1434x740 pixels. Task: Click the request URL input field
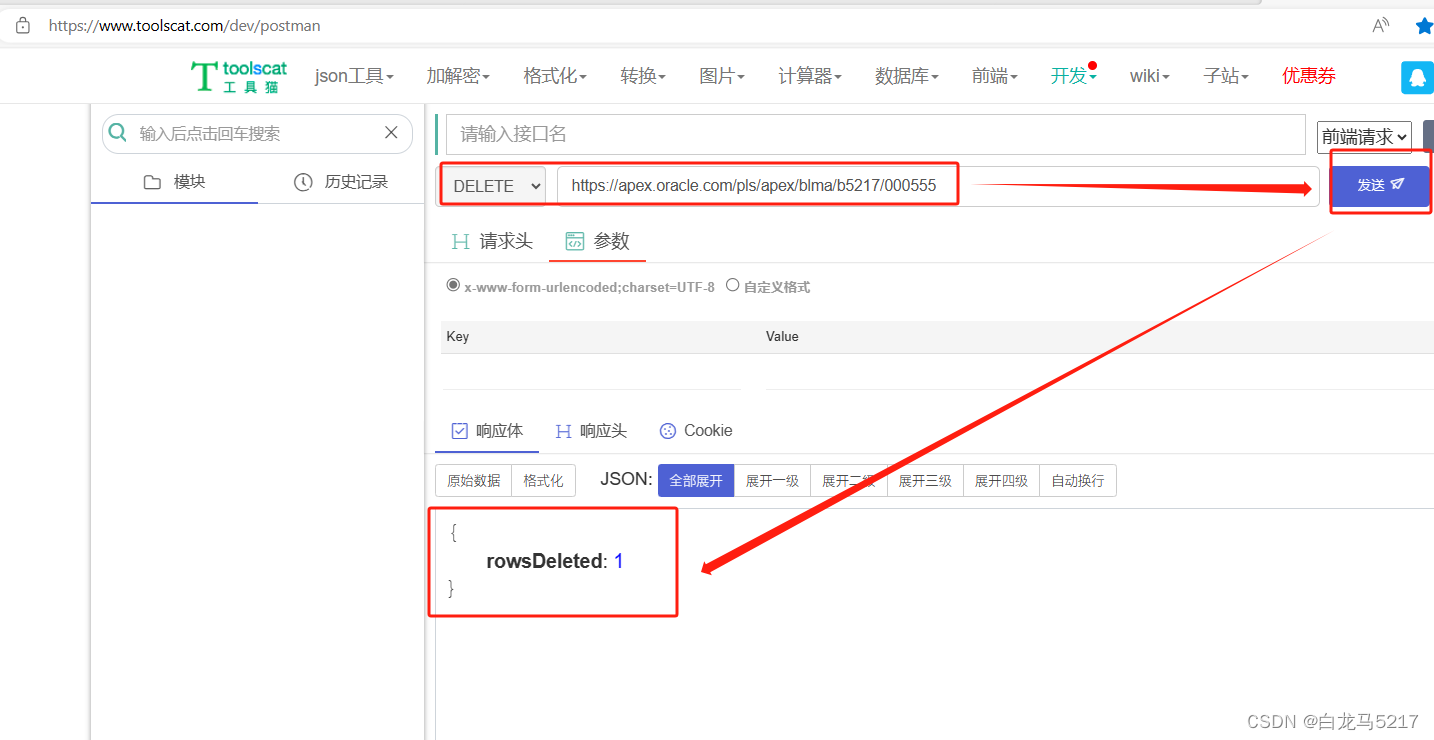pos(938,186)
